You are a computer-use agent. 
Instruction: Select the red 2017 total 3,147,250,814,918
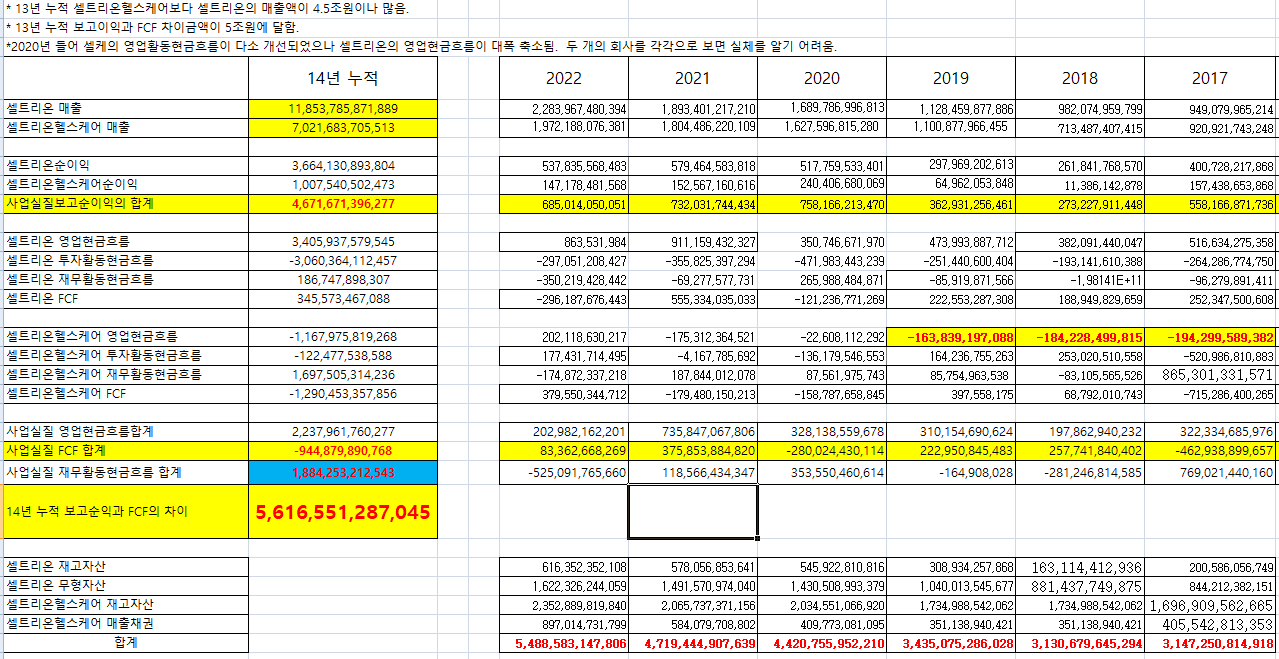click(1211, 642)
